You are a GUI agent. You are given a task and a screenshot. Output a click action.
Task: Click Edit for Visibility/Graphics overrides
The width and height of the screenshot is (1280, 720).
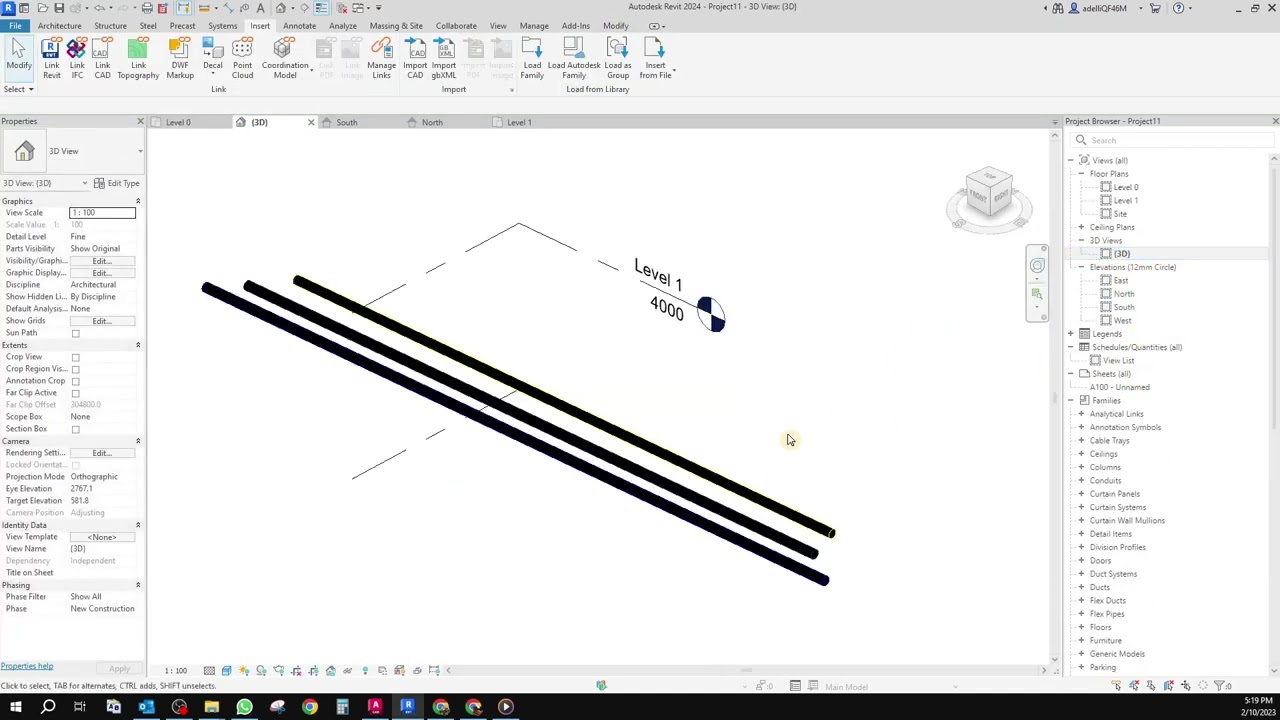(x=102, y=261)
